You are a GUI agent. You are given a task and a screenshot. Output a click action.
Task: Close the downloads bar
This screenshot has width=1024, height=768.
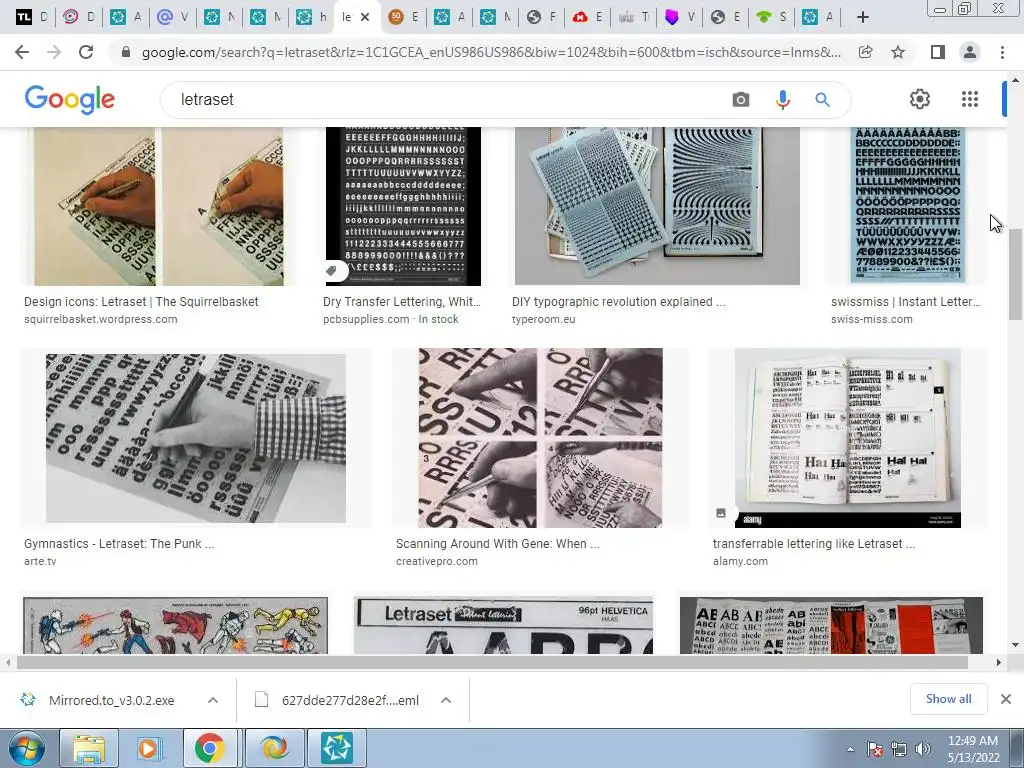coord(1006,699)
